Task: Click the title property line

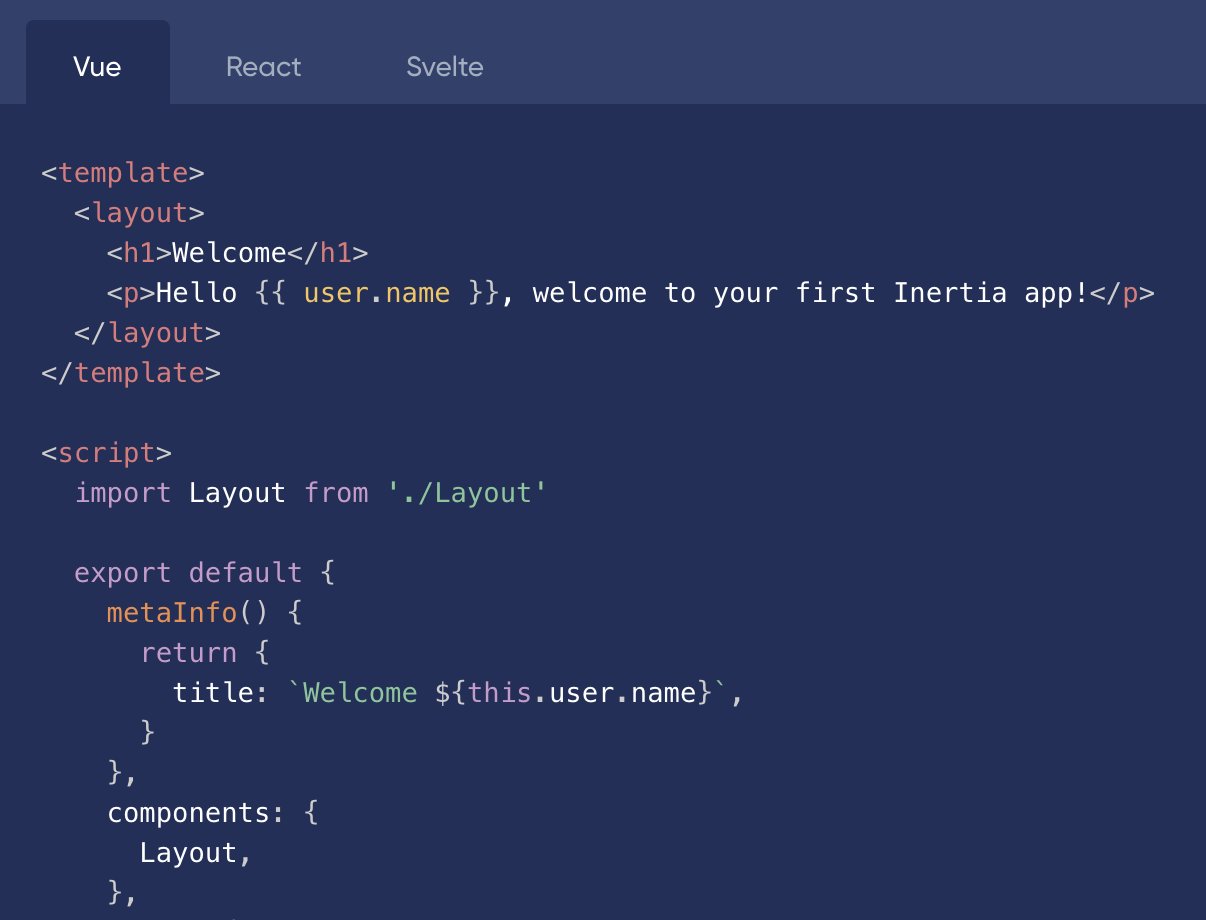Action: click(459, 693)
